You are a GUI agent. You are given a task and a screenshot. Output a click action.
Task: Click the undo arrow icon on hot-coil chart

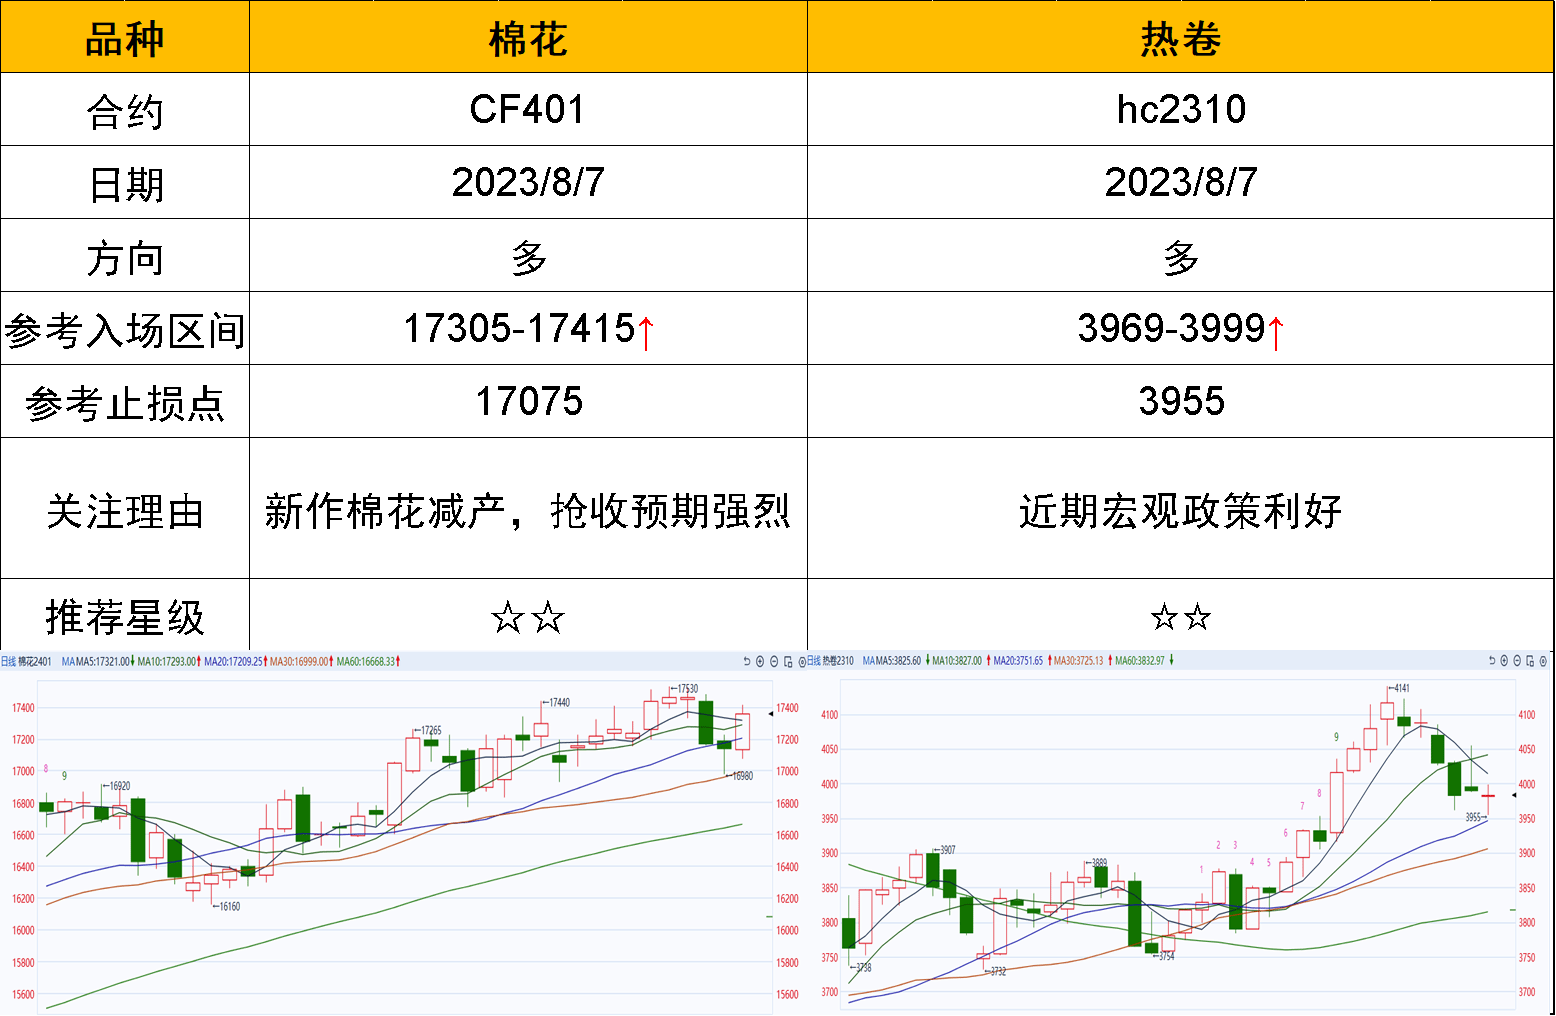1491,661
